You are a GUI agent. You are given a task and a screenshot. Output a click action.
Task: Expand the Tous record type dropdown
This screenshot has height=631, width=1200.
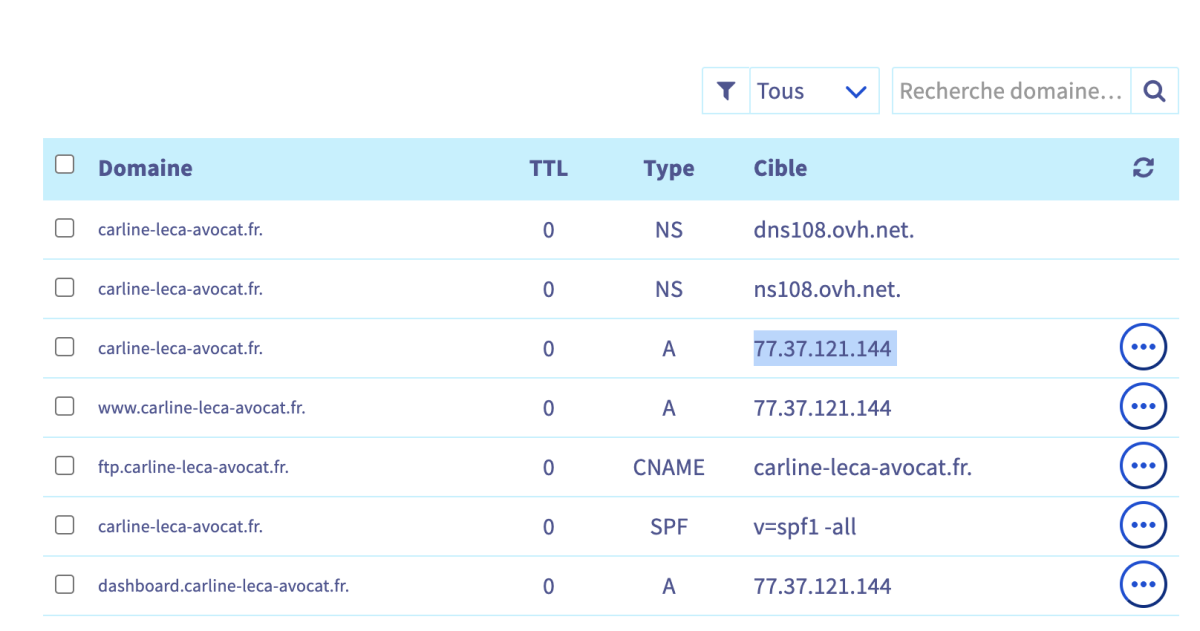pyautogui.click(x=813, y=91)
